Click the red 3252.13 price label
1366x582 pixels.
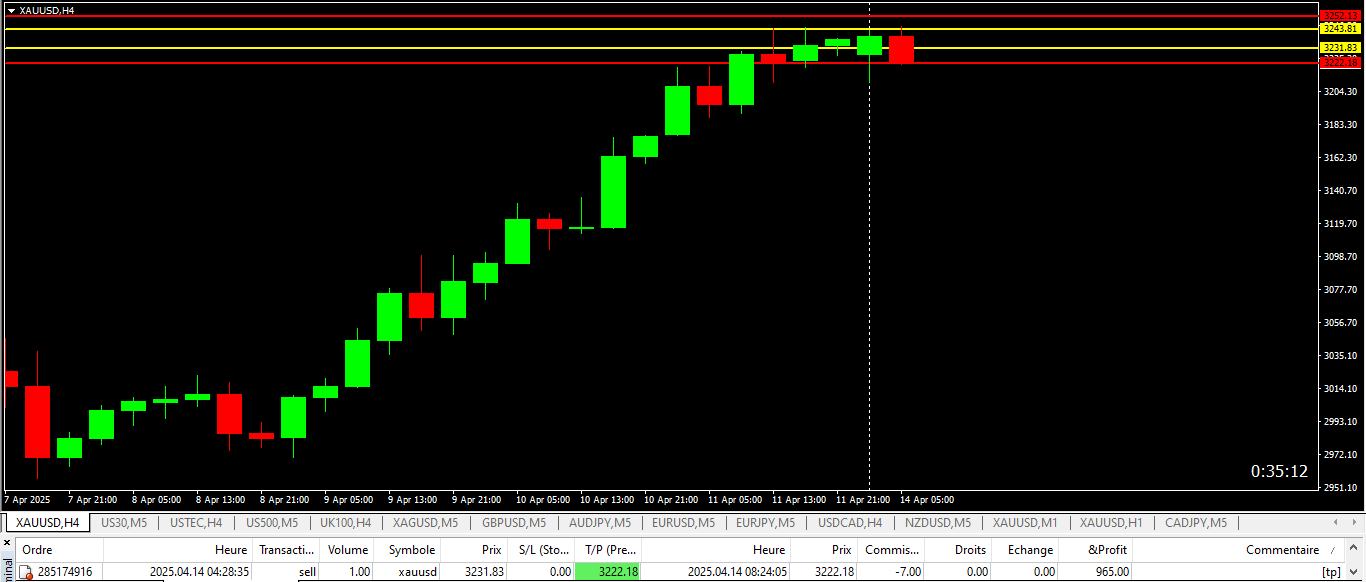(x=1341, y=16)
